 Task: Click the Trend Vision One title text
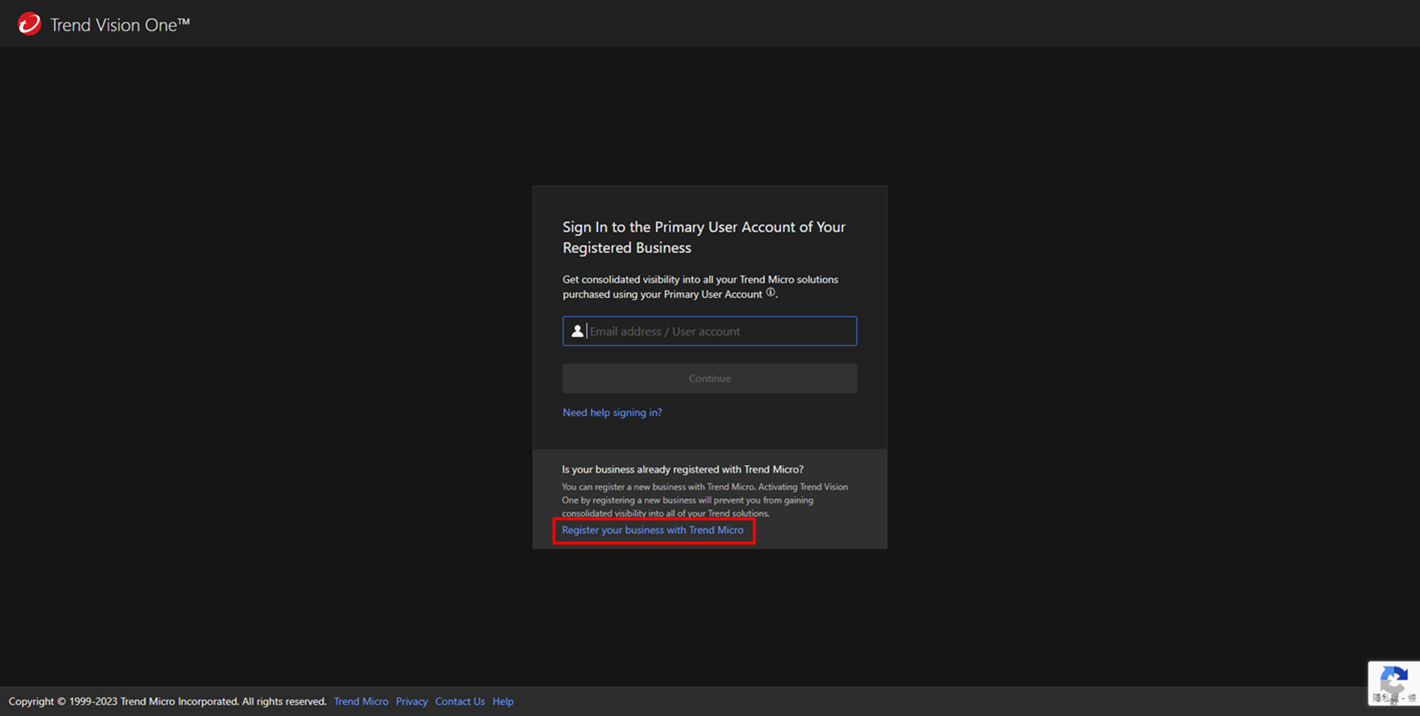pyautogui.click(x=120, y=25)
